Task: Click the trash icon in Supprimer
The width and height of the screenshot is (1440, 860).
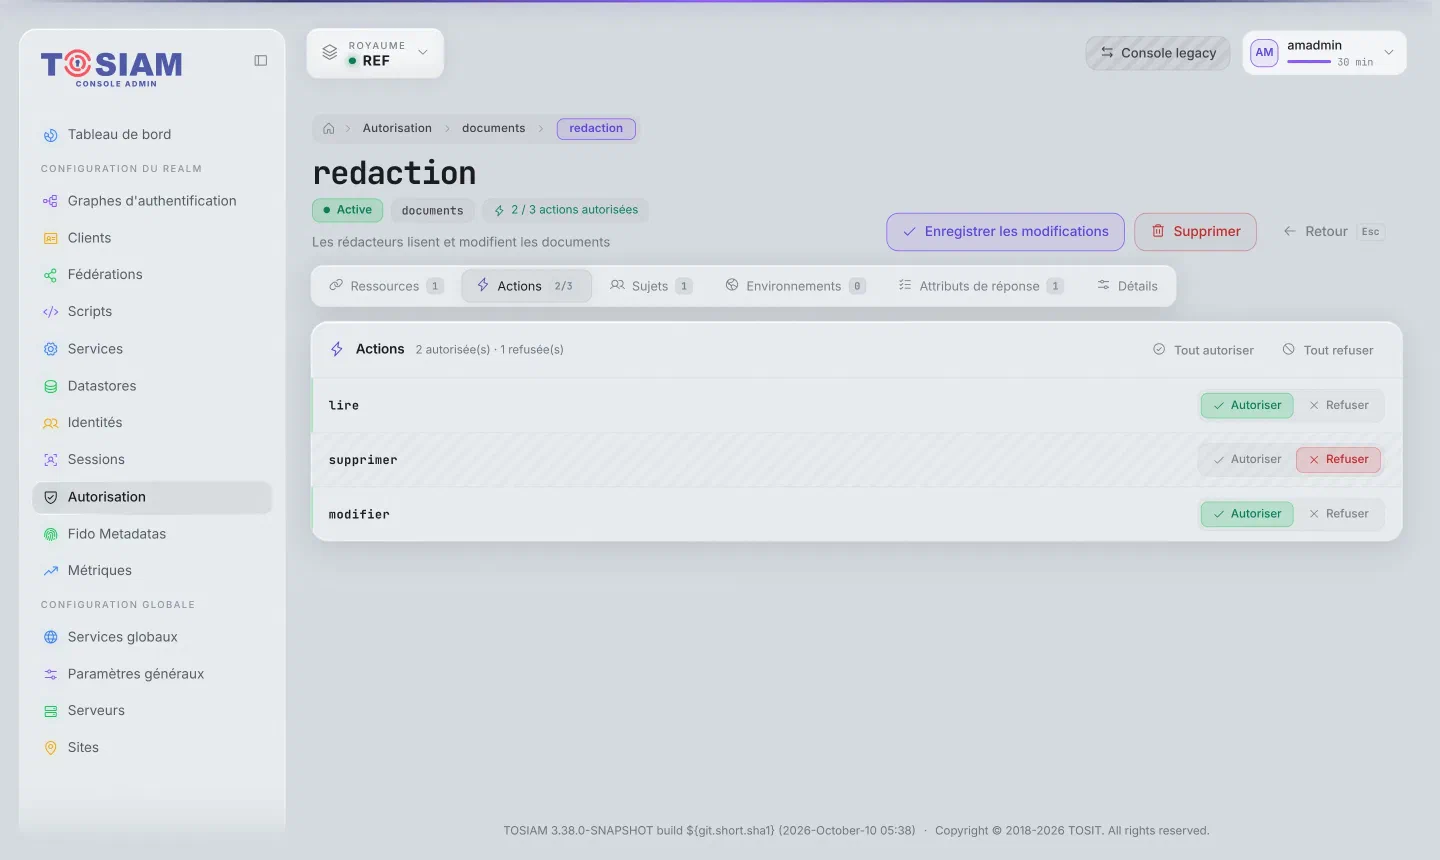Action: pos(1158,231)
